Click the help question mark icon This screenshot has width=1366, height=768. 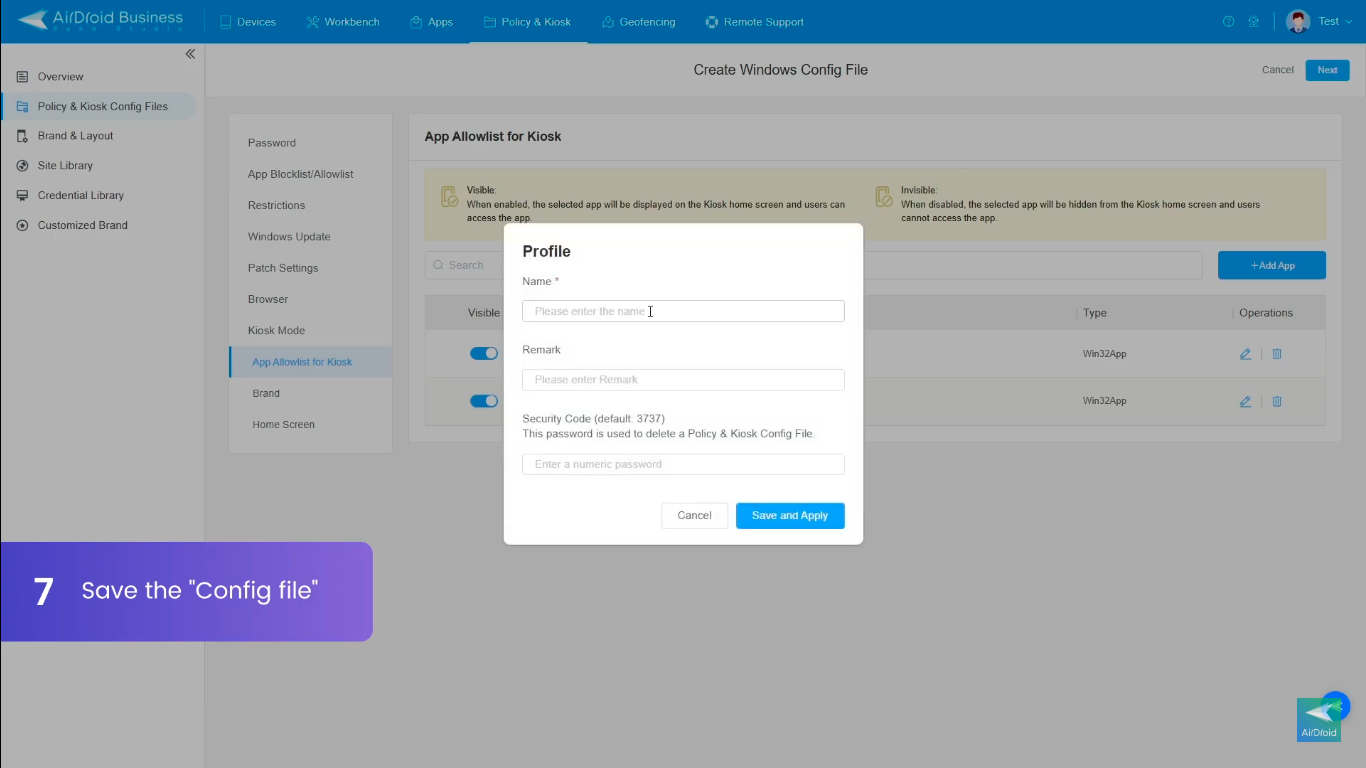tap(1229, 22)
